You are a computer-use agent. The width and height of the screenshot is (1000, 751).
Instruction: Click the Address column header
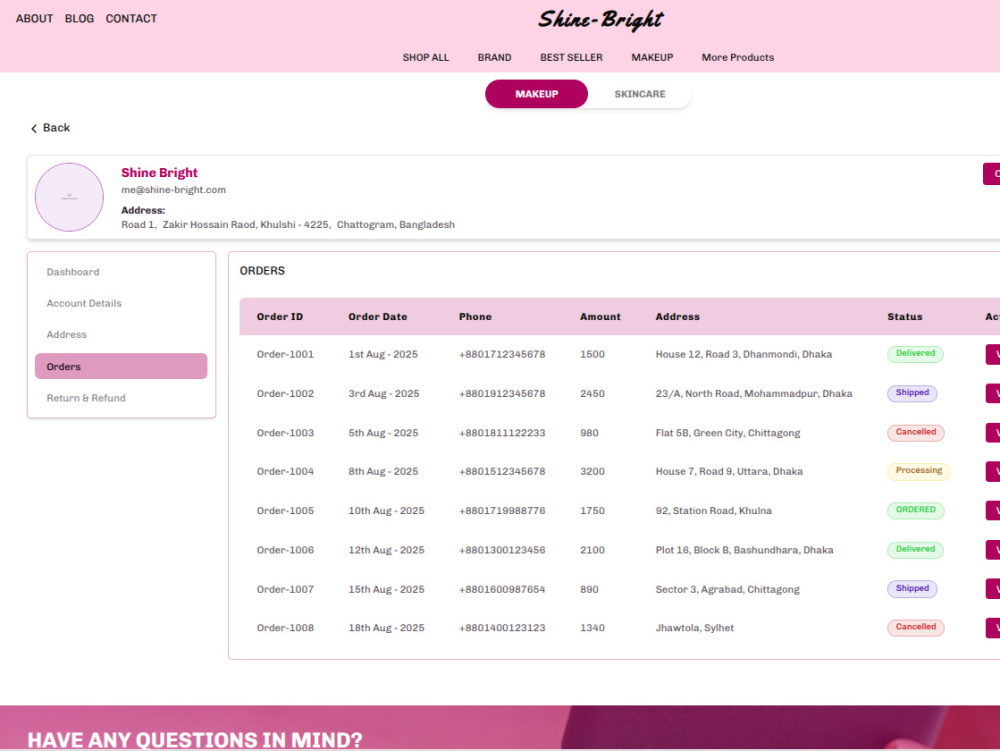(x=677, y=317)
